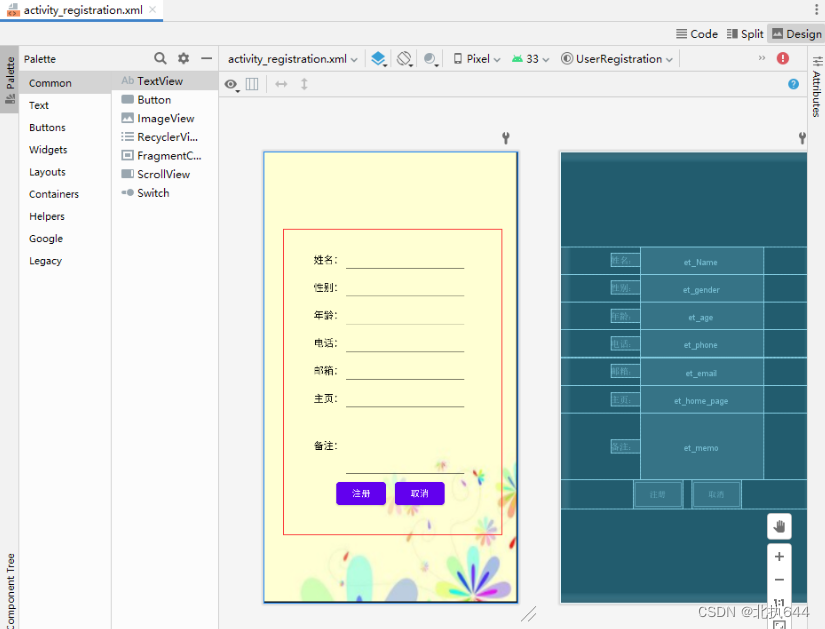The image size is (825, 629).
Task: Select et_home_page in blueprint view
Action: coord(701,401)
